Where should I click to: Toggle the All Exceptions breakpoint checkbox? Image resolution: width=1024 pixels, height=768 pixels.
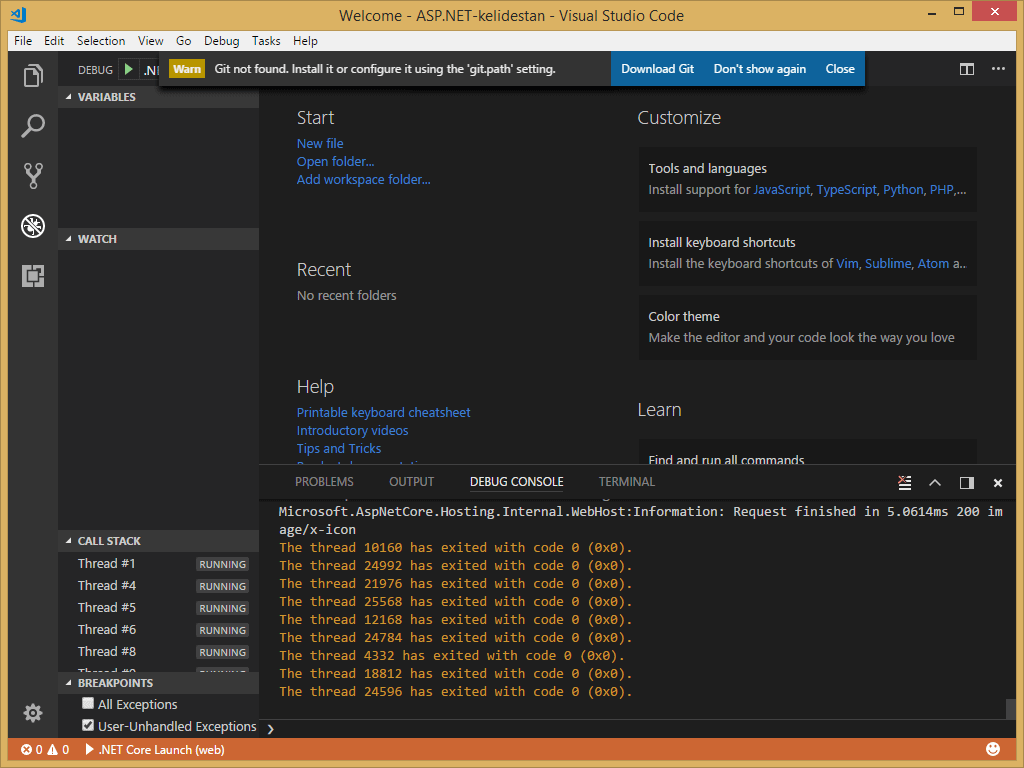click(88, 703)
